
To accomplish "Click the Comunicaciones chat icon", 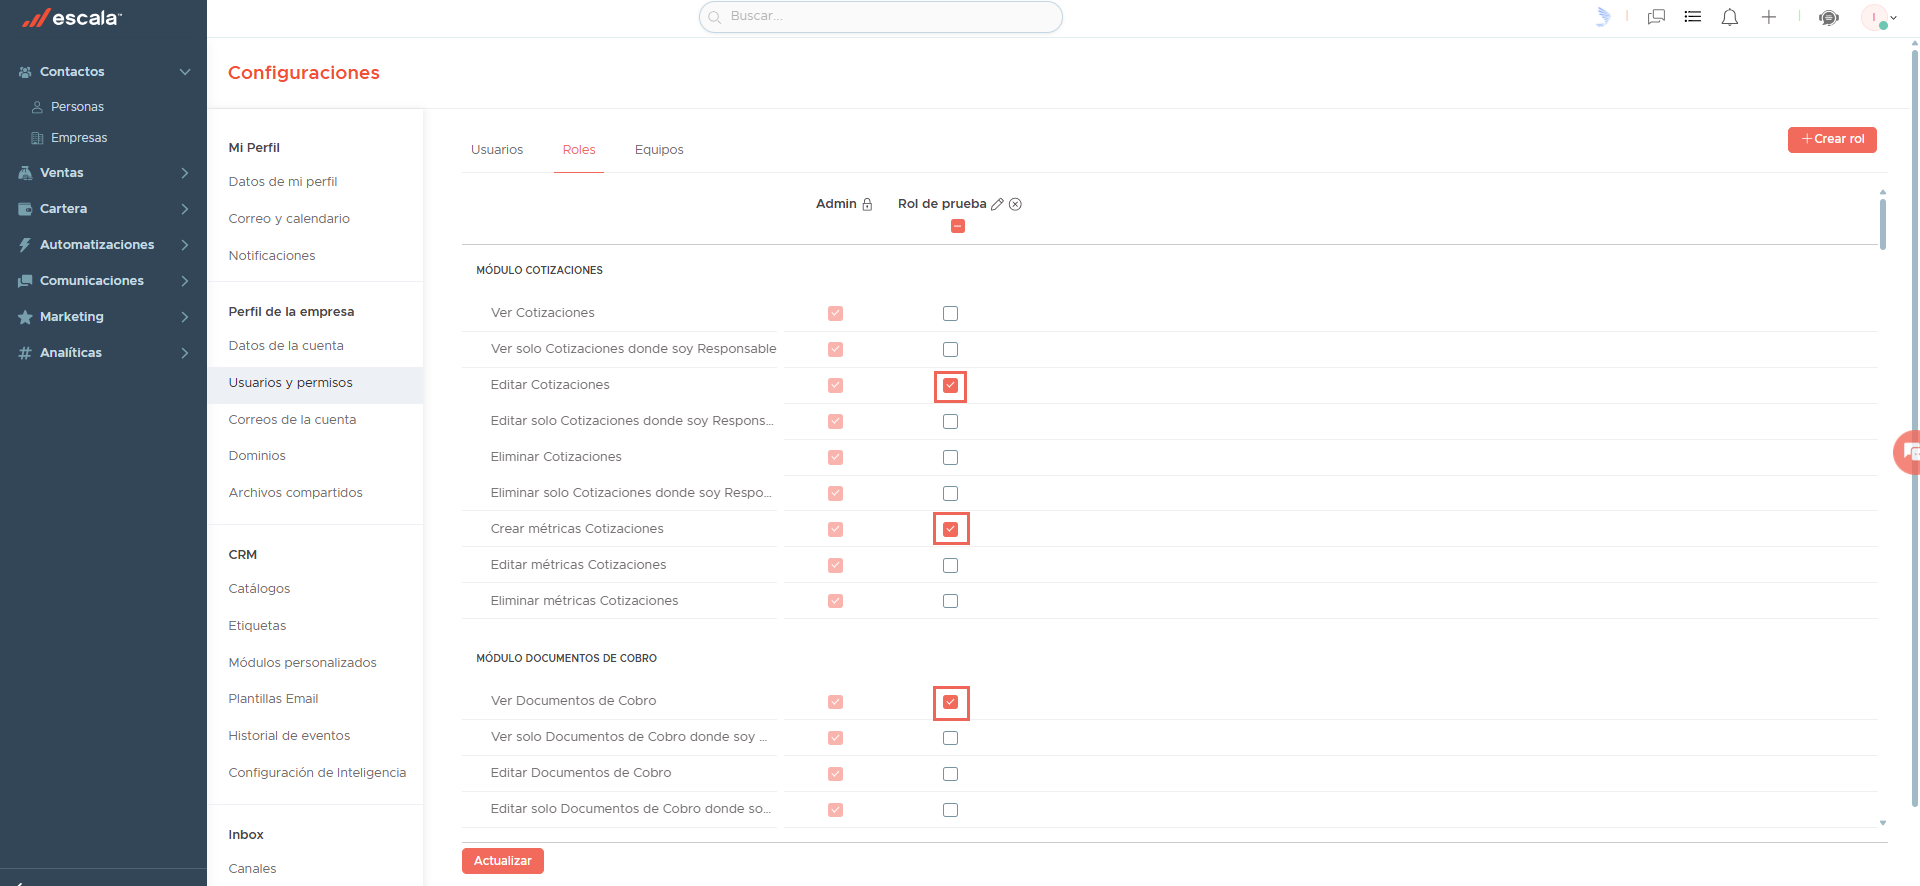I will click(x=25, y=281).
